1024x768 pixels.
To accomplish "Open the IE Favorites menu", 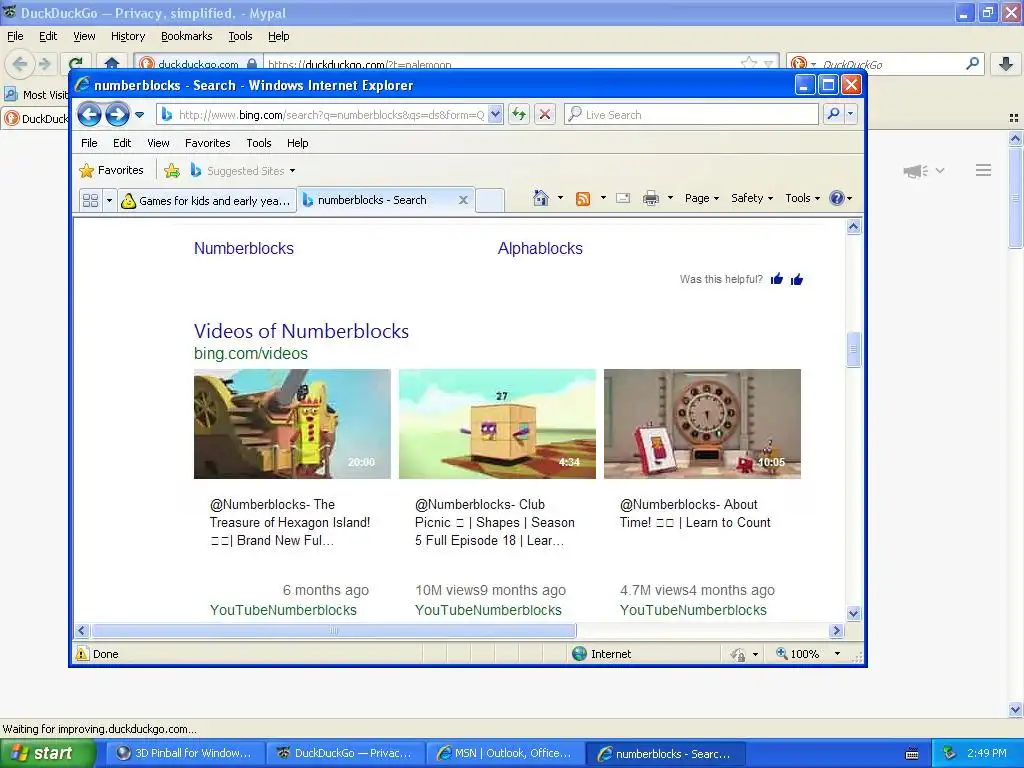I will tap(208, 143).
